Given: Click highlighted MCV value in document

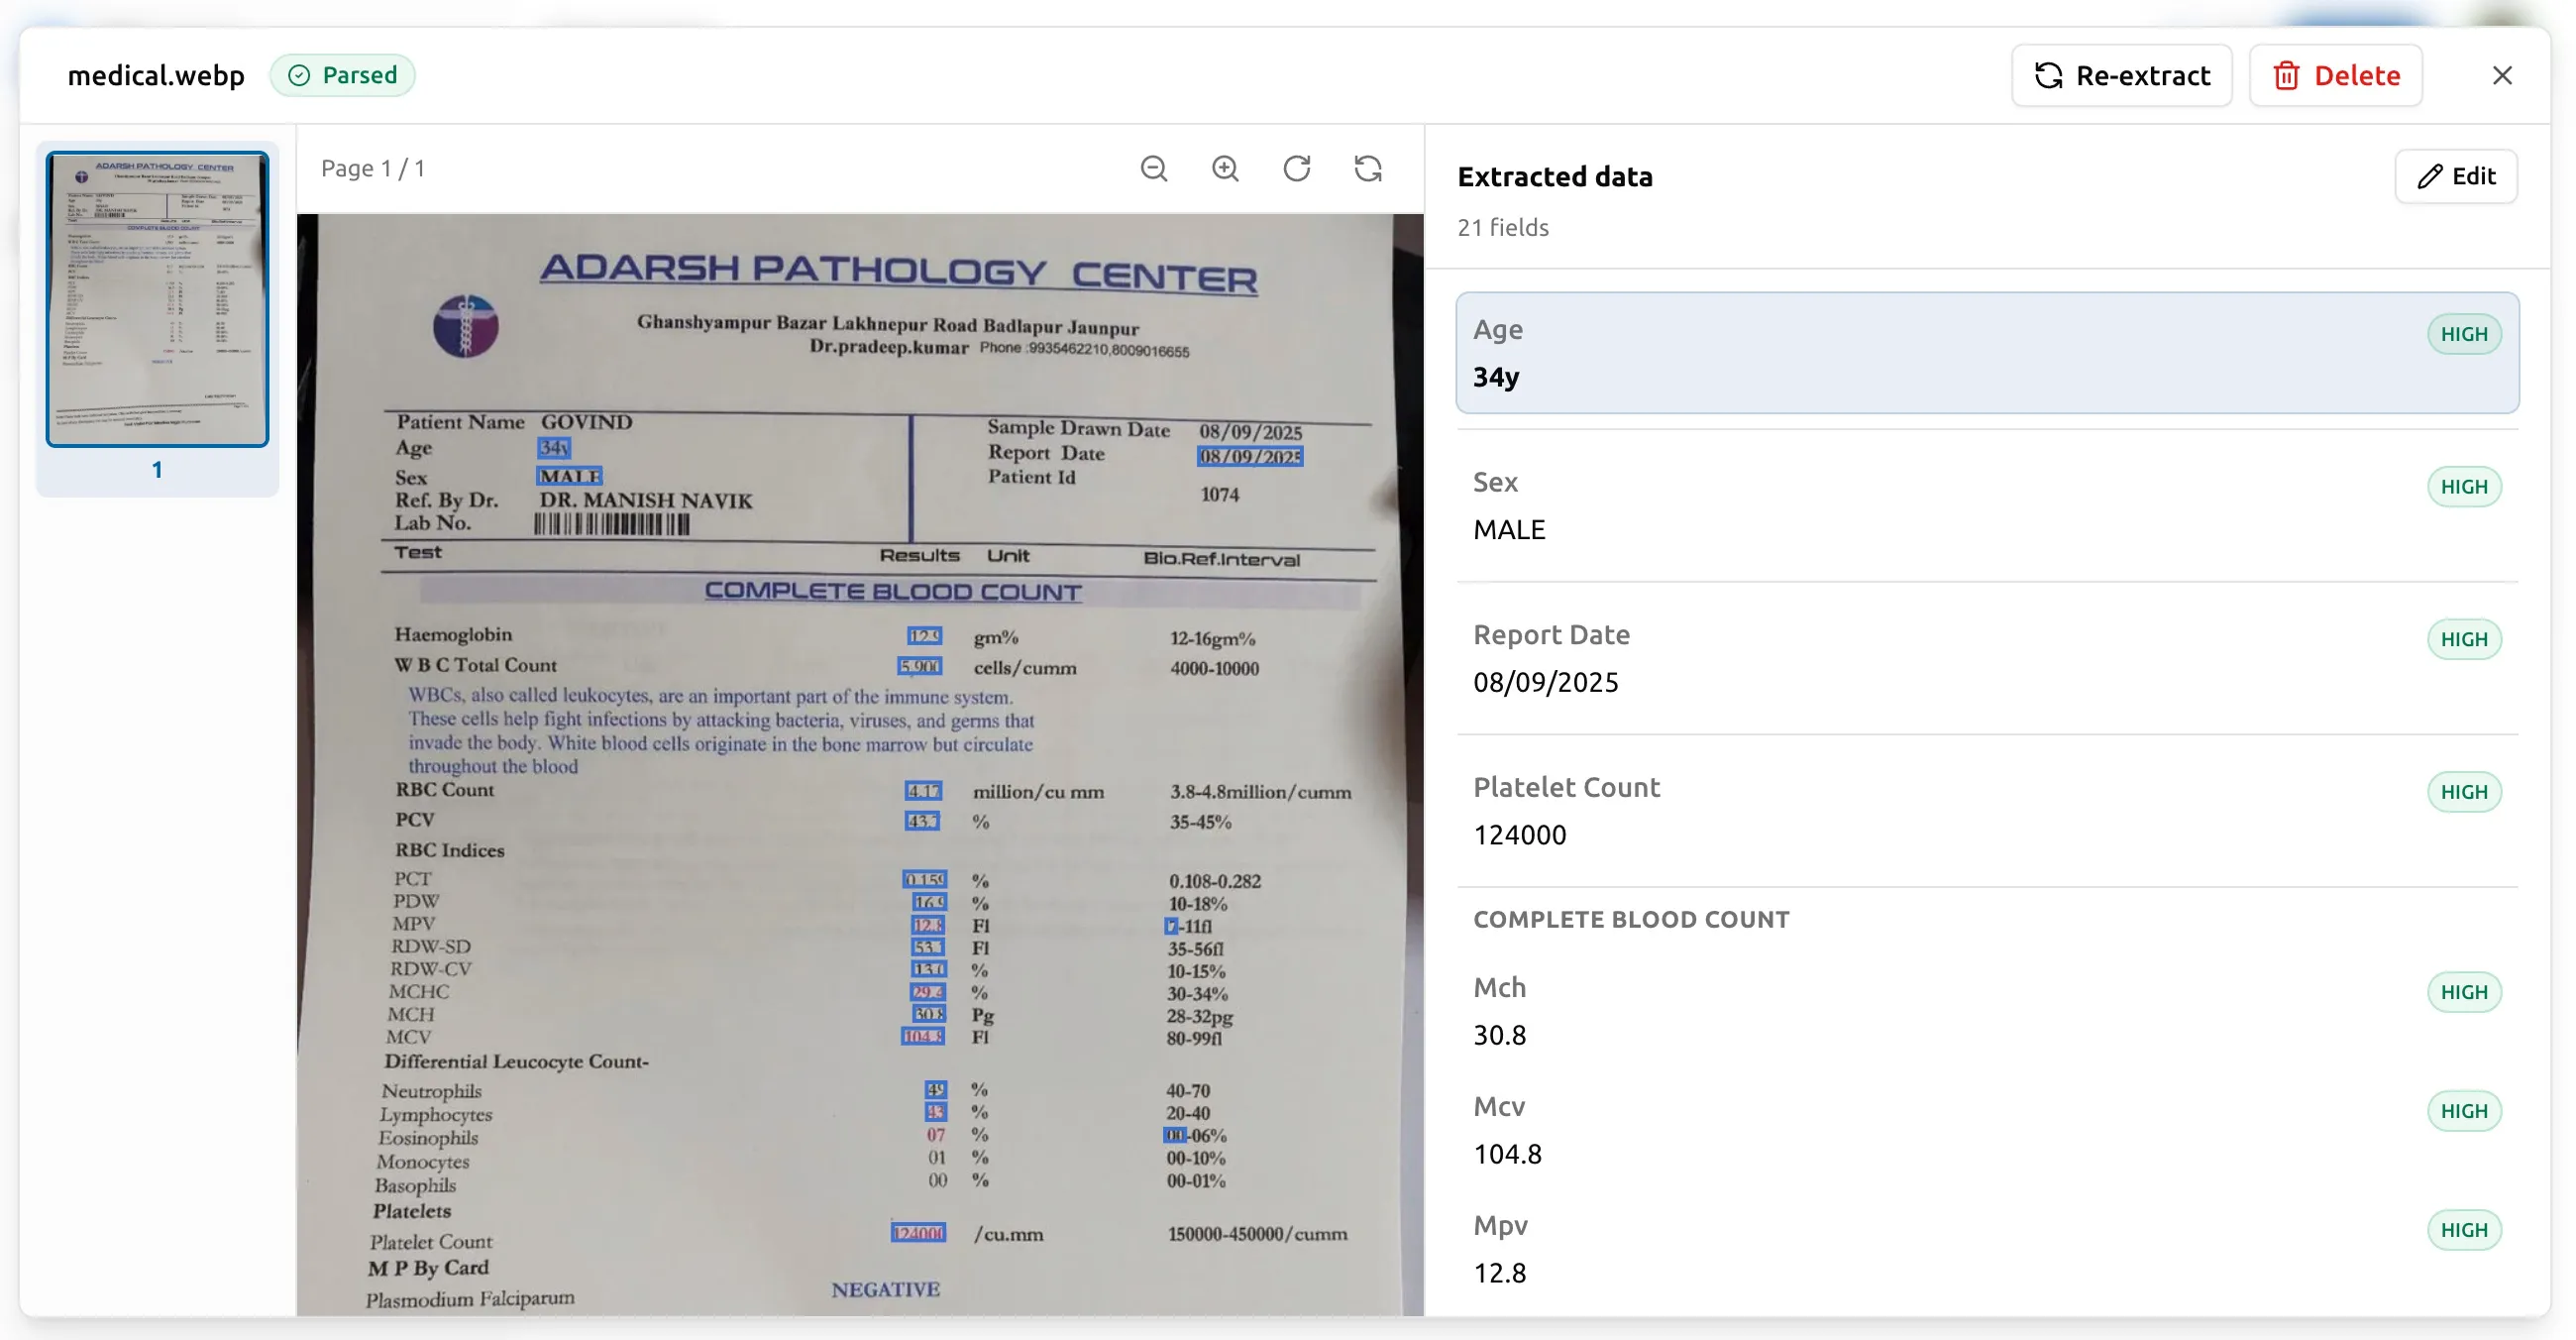Looking at the screenshot, I should pos(923,1036).
